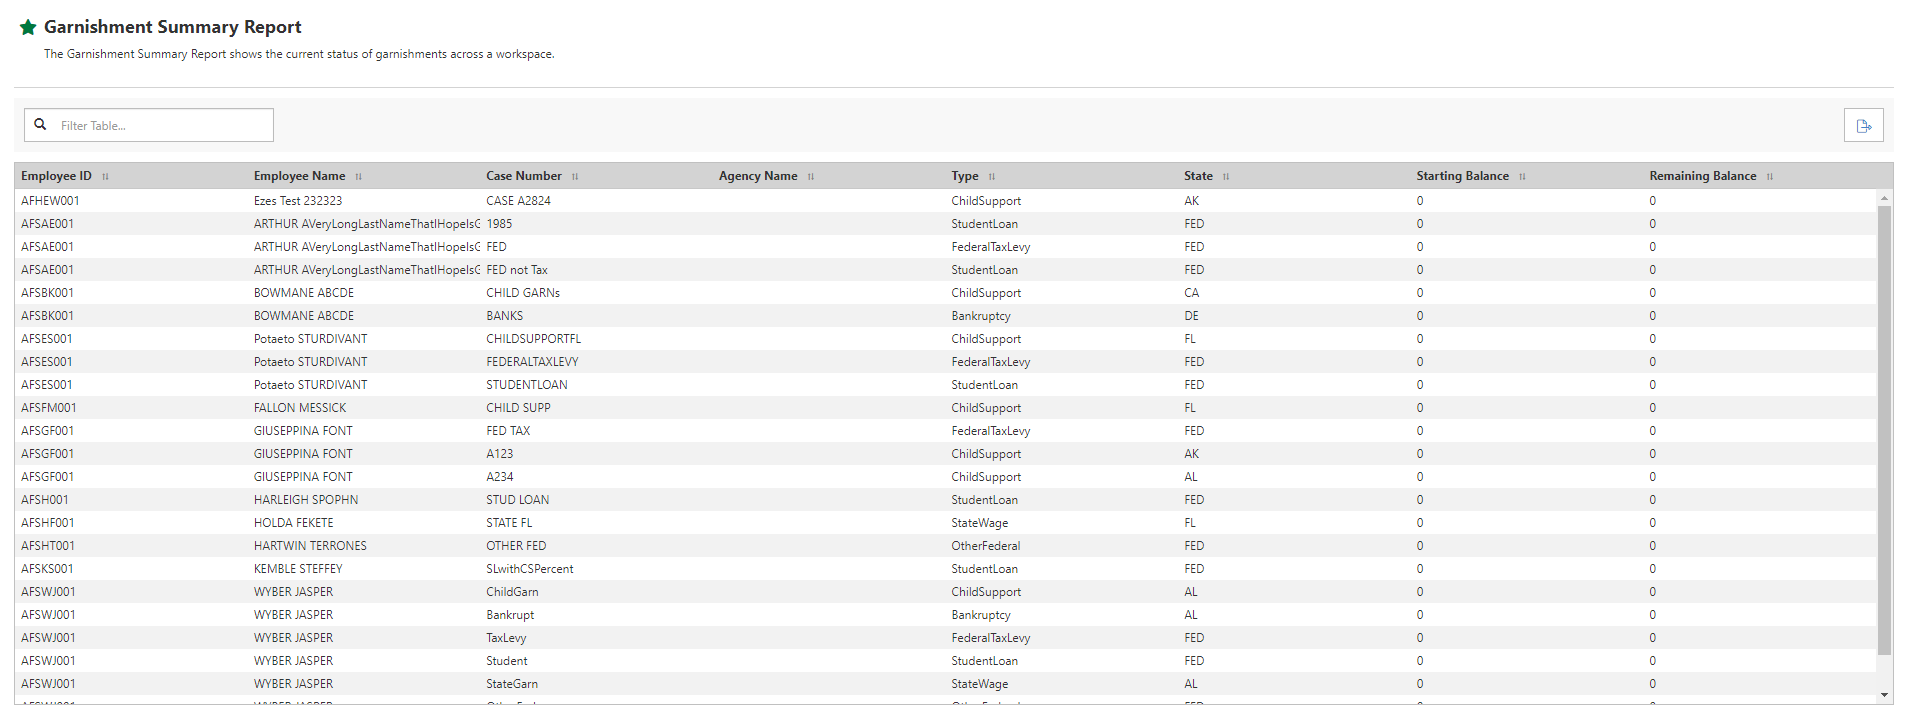Image resolution: width=1909 pixels, height=728 pixels.
Task: Click Starting Balance value for FALLON MESSICK
Action: click(1420, 408)
